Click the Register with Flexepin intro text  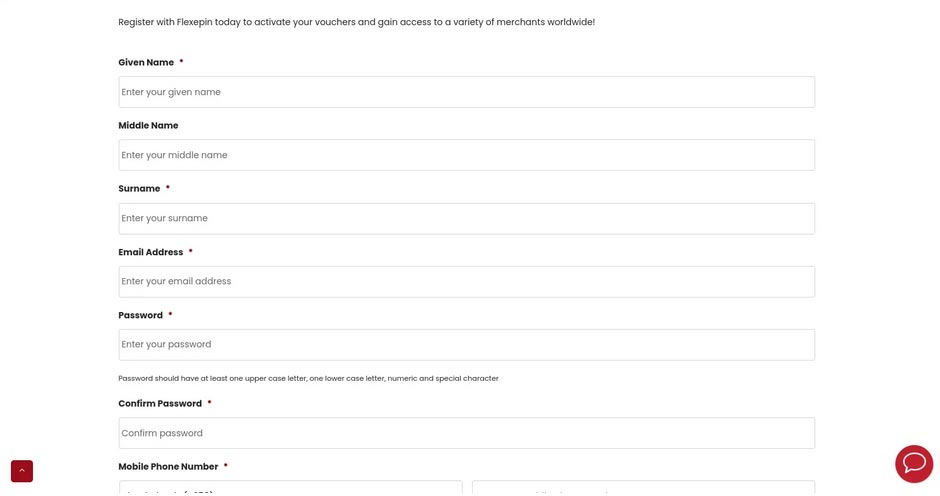click(x=356, y=22)
